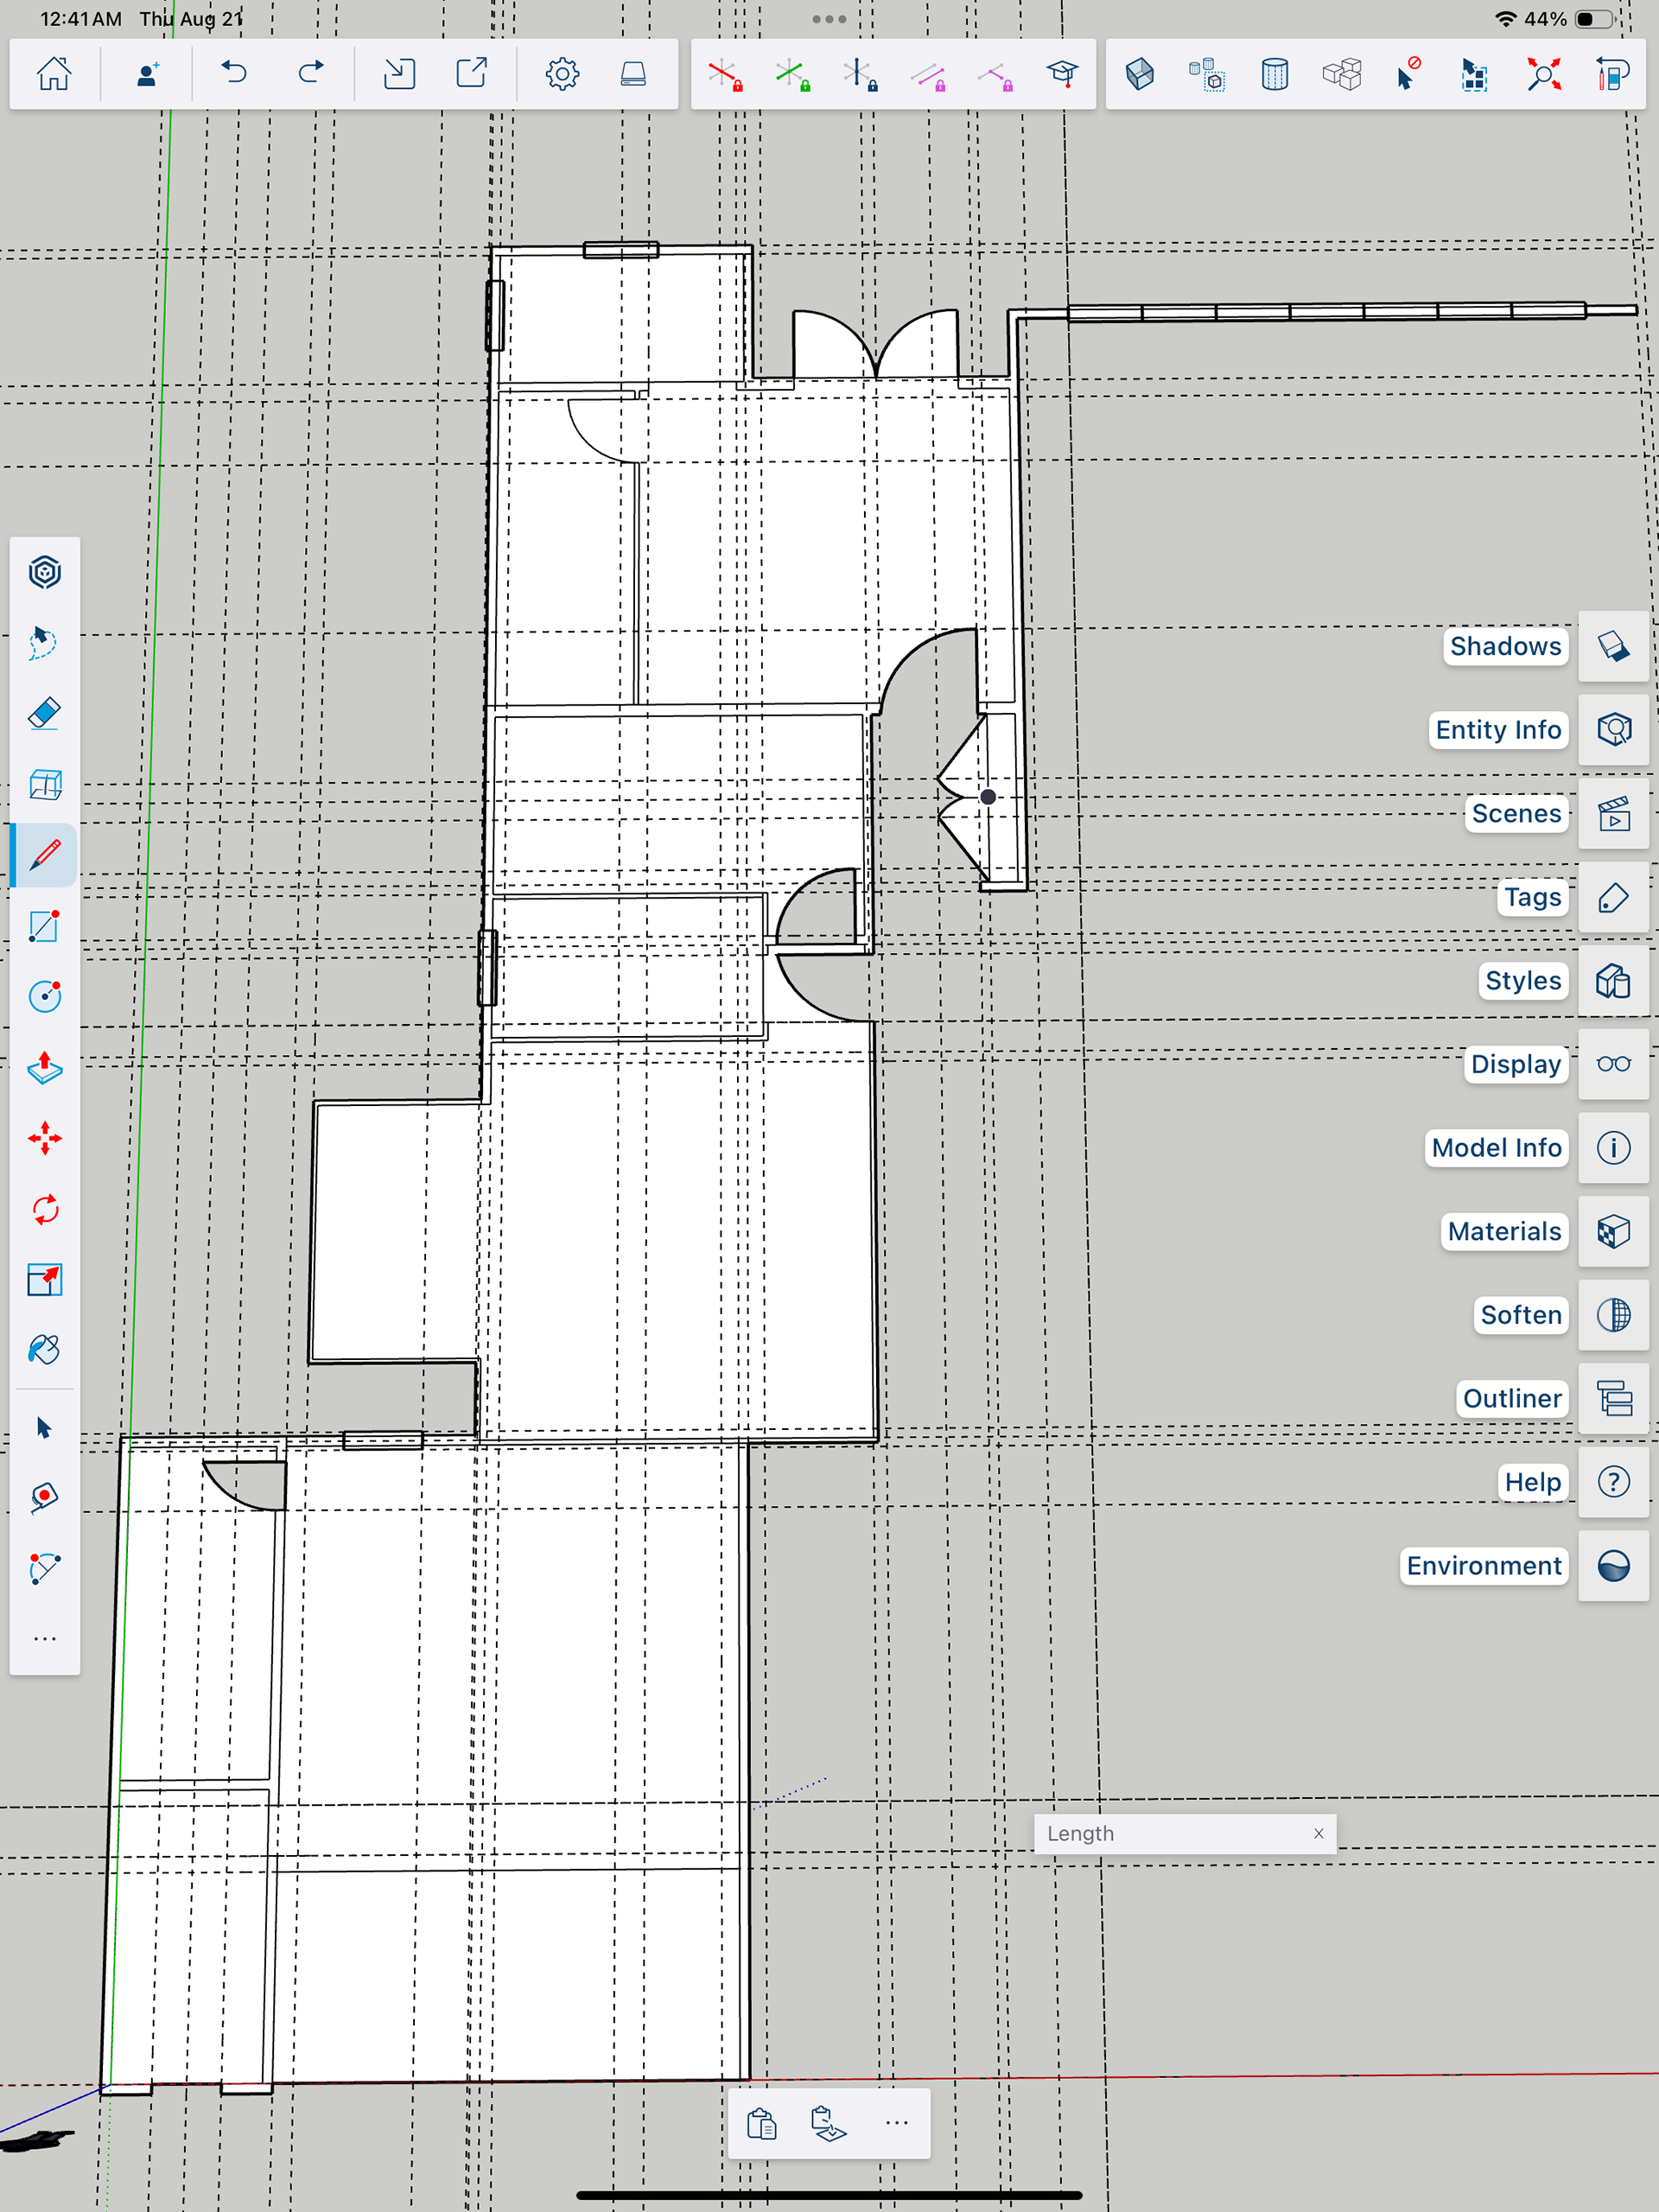Expand more options in bottom paste bar
This screenshot has width=1659, height=2212.
click(897, 2123)
